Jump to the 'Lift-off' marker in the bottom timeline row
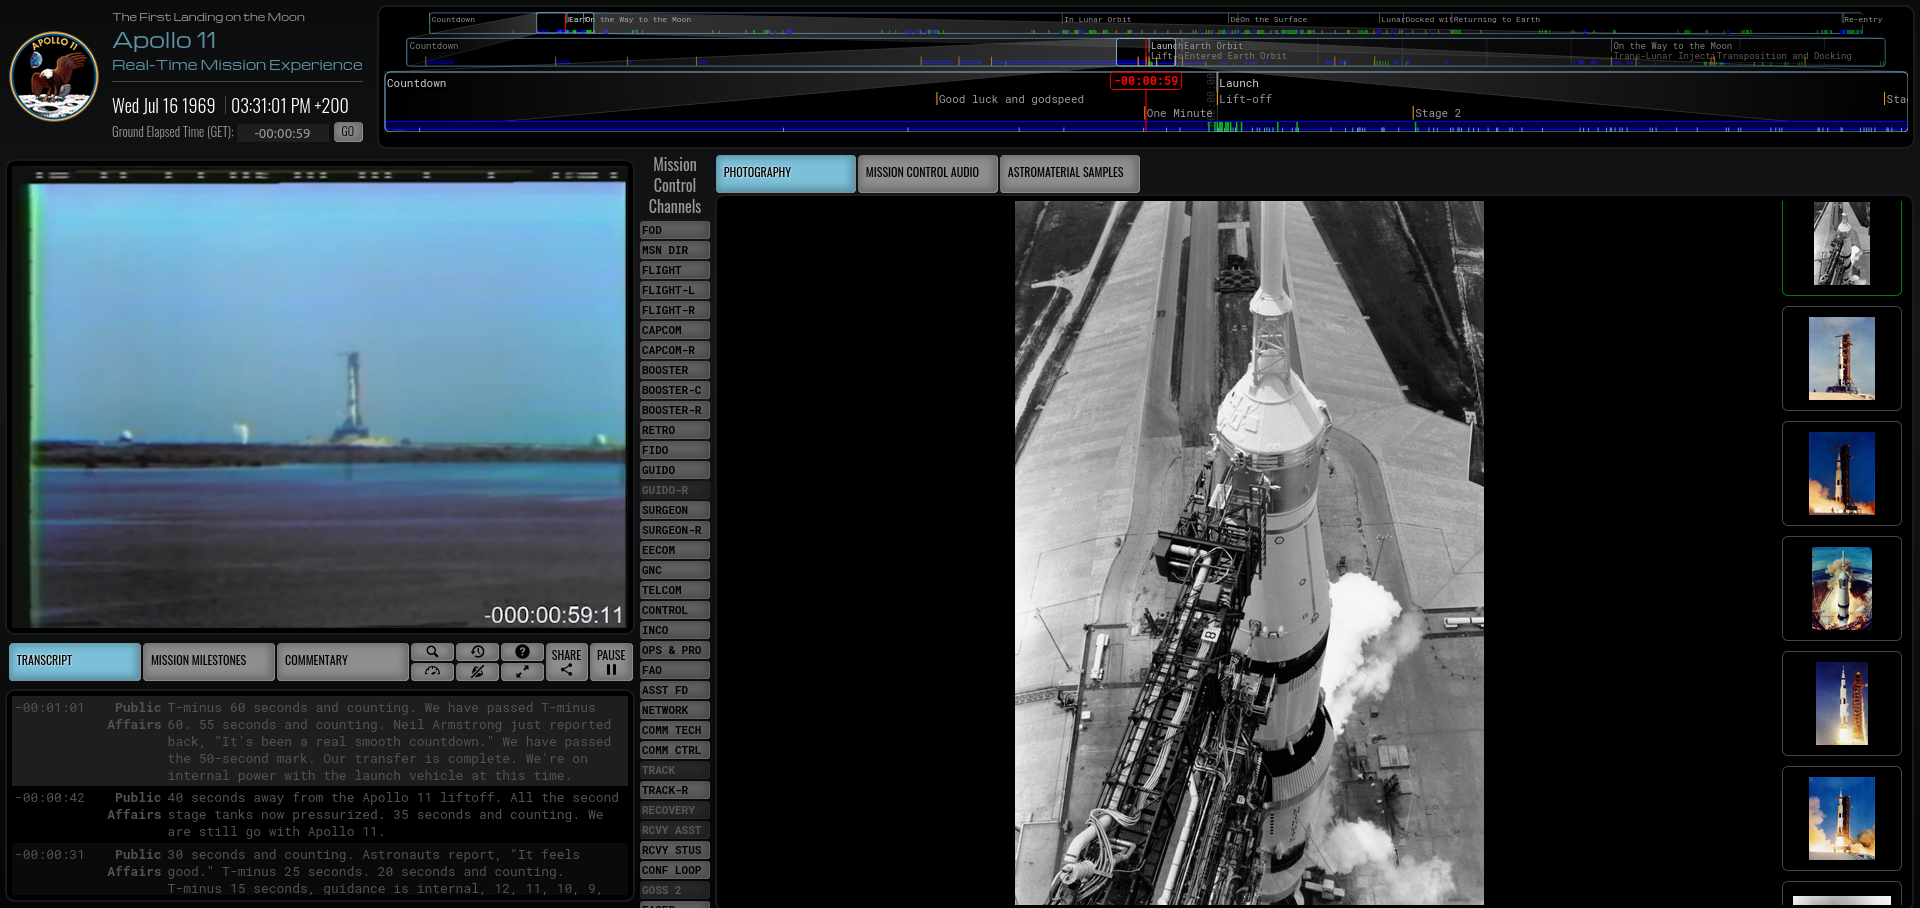Screen dimensions: 1920x908 coord(1245,99)
